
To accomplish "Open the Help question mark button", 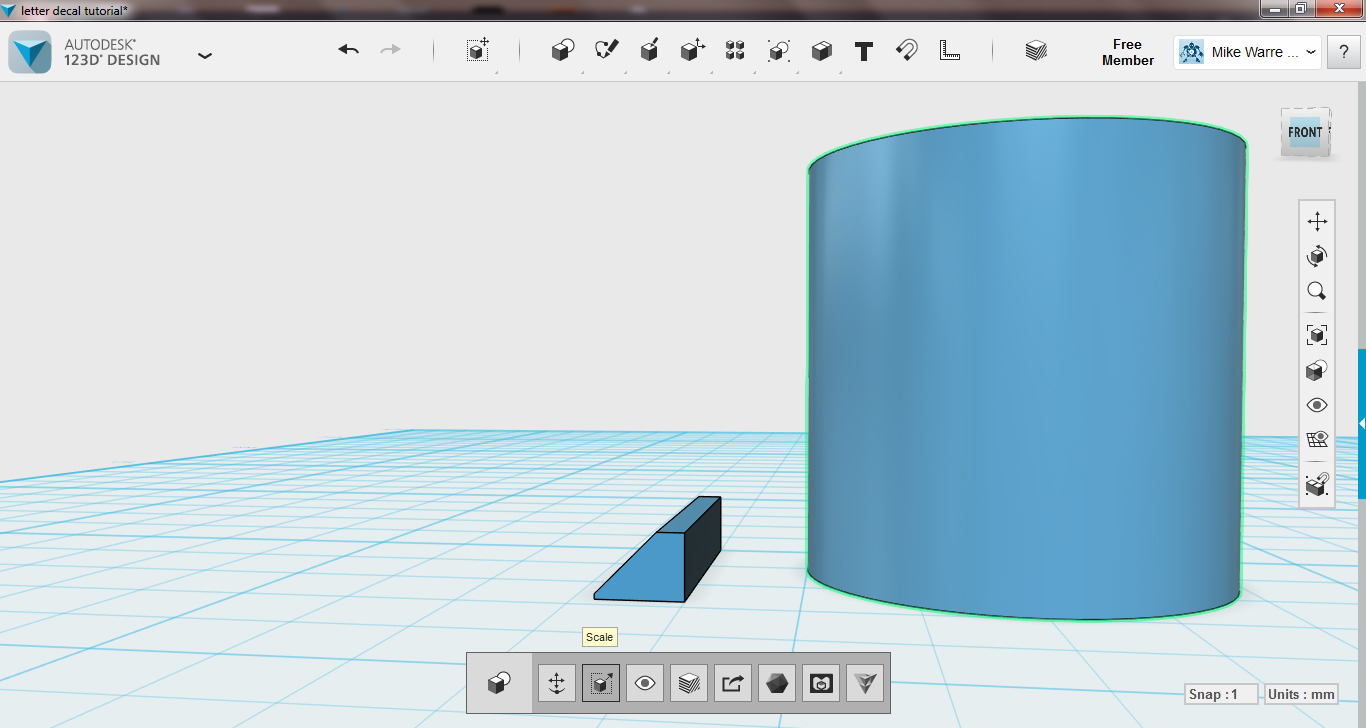I will [x=1343, y=52].
